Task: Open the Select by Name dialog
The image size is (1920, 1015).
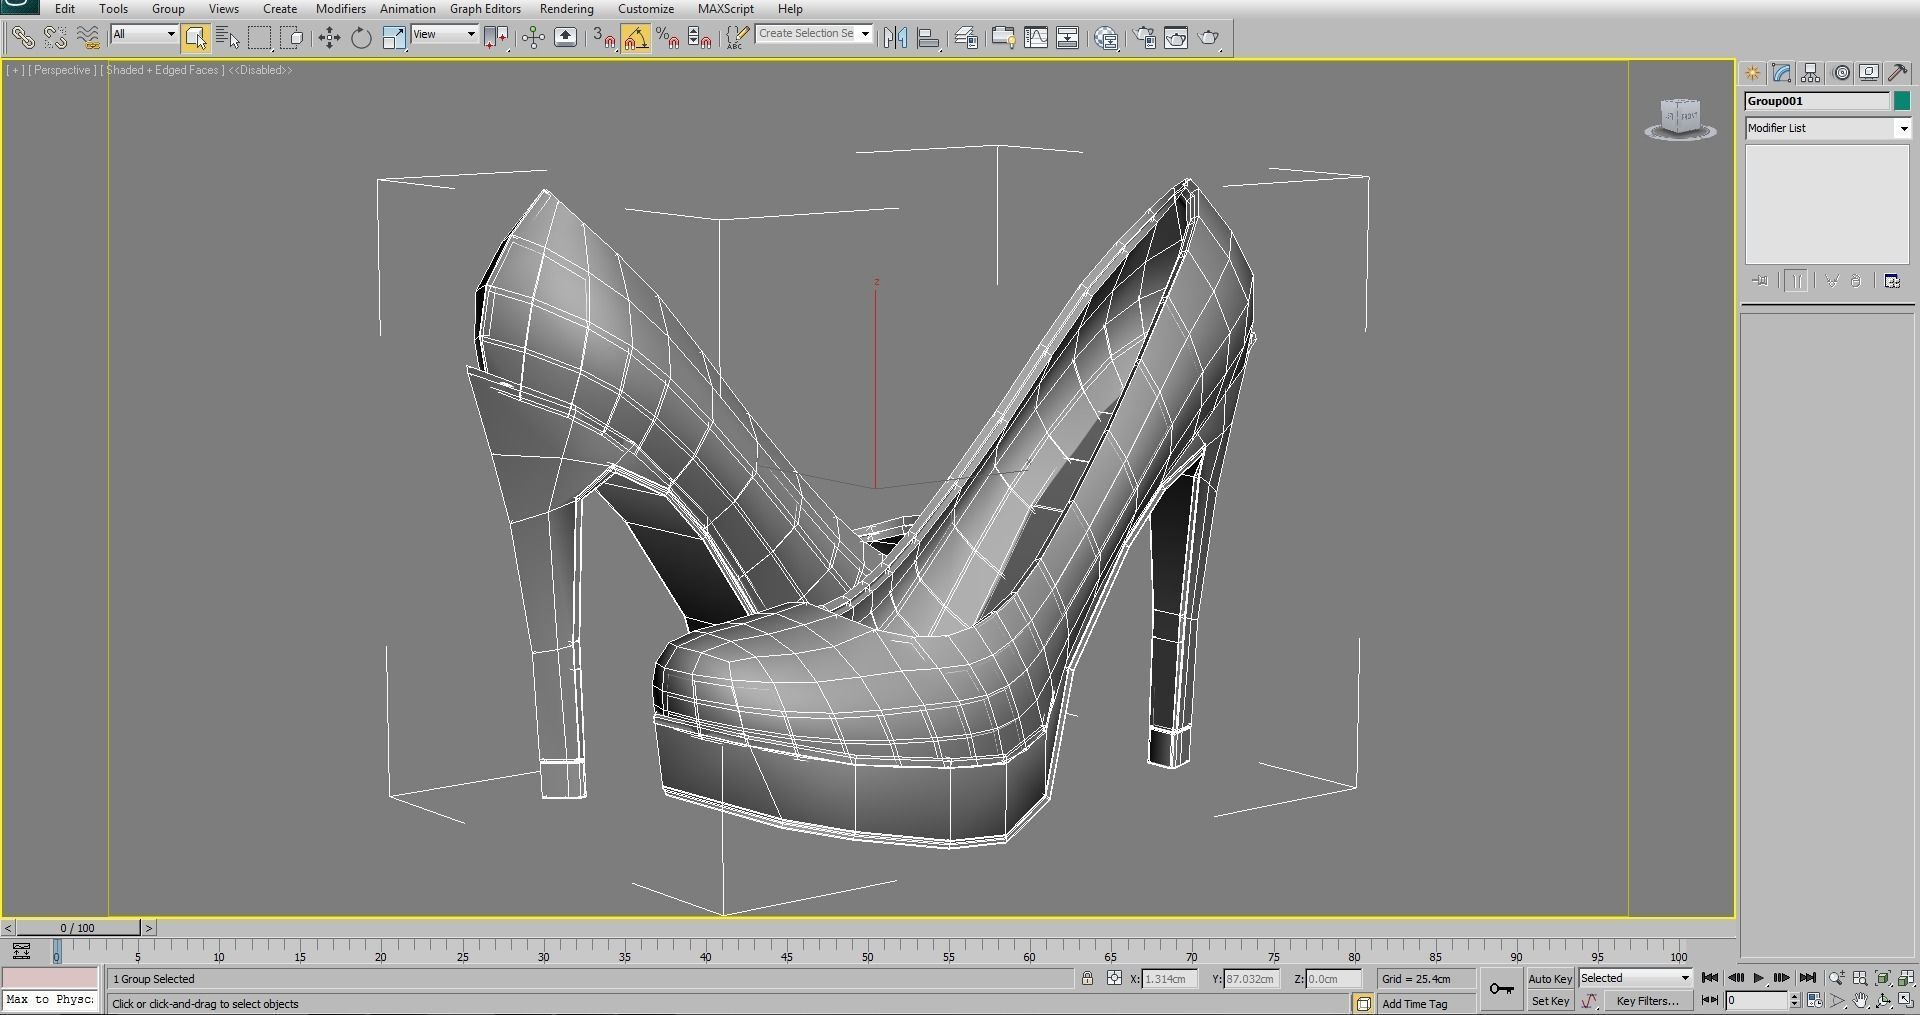Action: pos(227,38)
